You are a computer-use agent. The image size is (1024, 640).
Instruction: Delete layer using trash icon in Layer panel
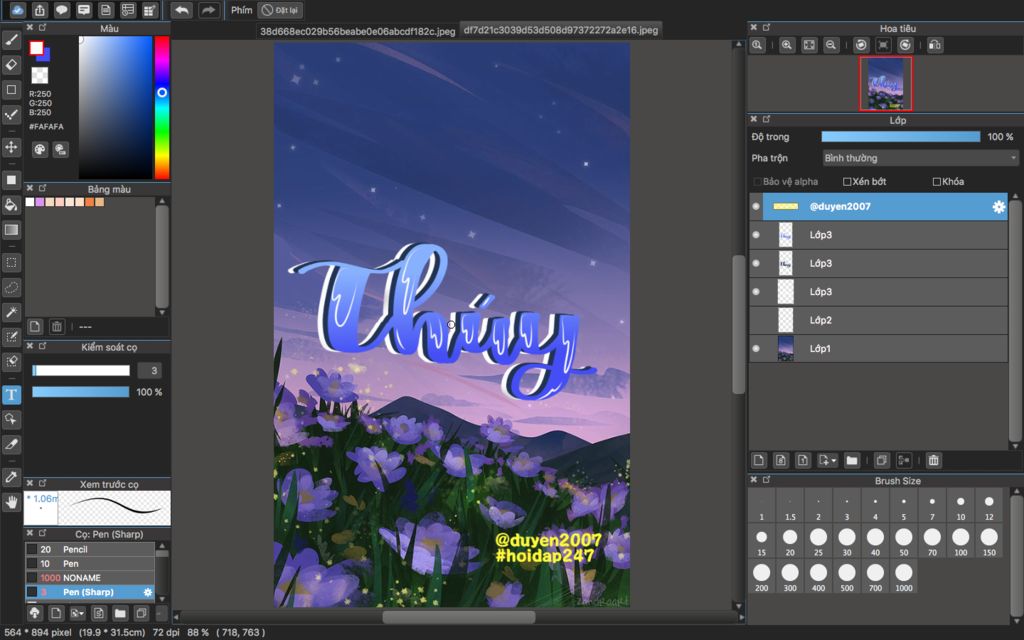tap(934, 460)
